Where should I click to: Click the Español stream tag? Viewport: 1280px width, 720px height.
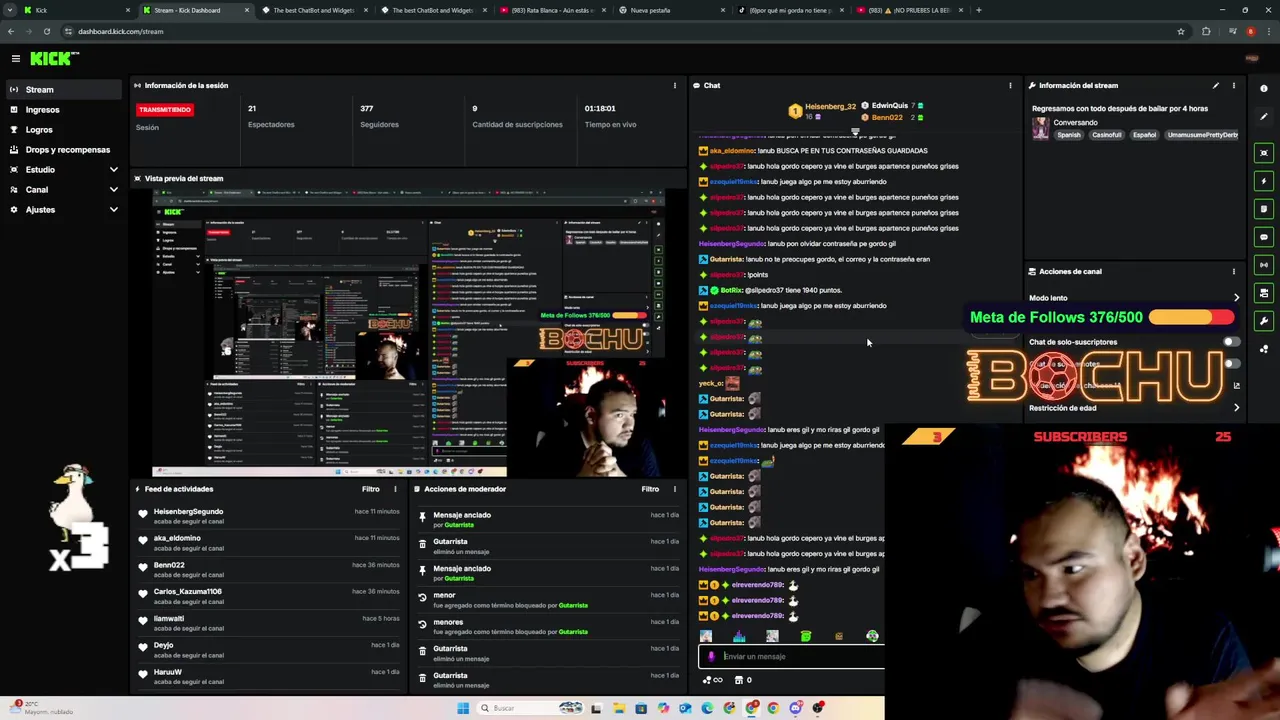point(1144,135)
